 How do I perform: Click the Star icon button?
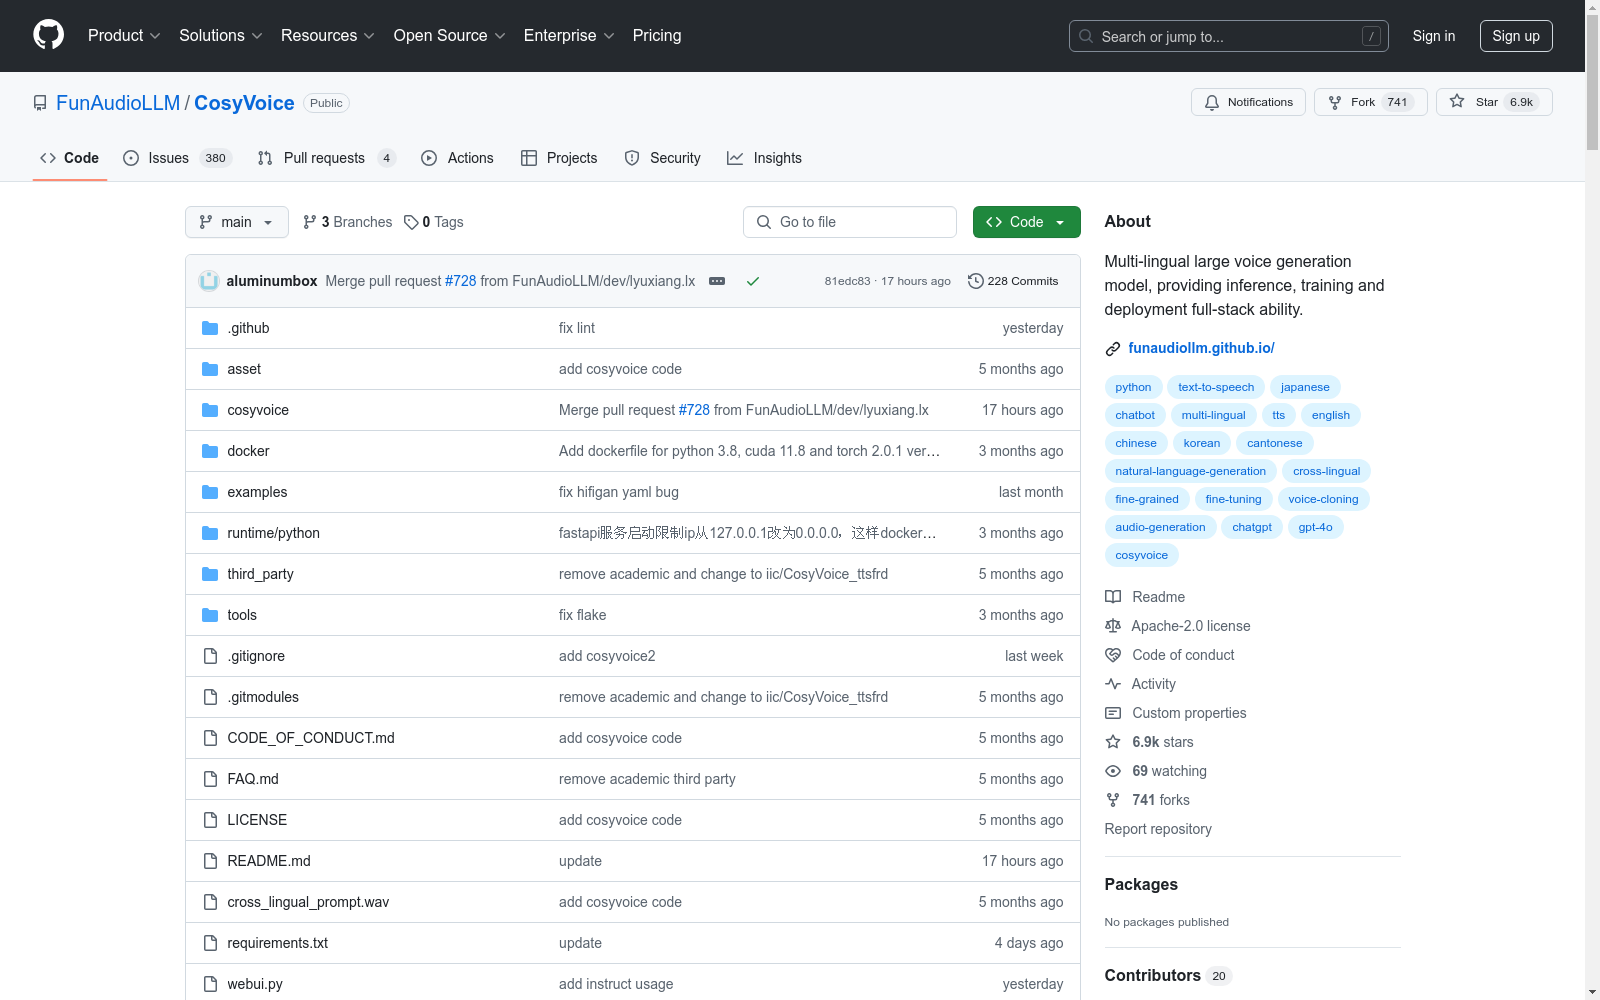click(1457, 101)
